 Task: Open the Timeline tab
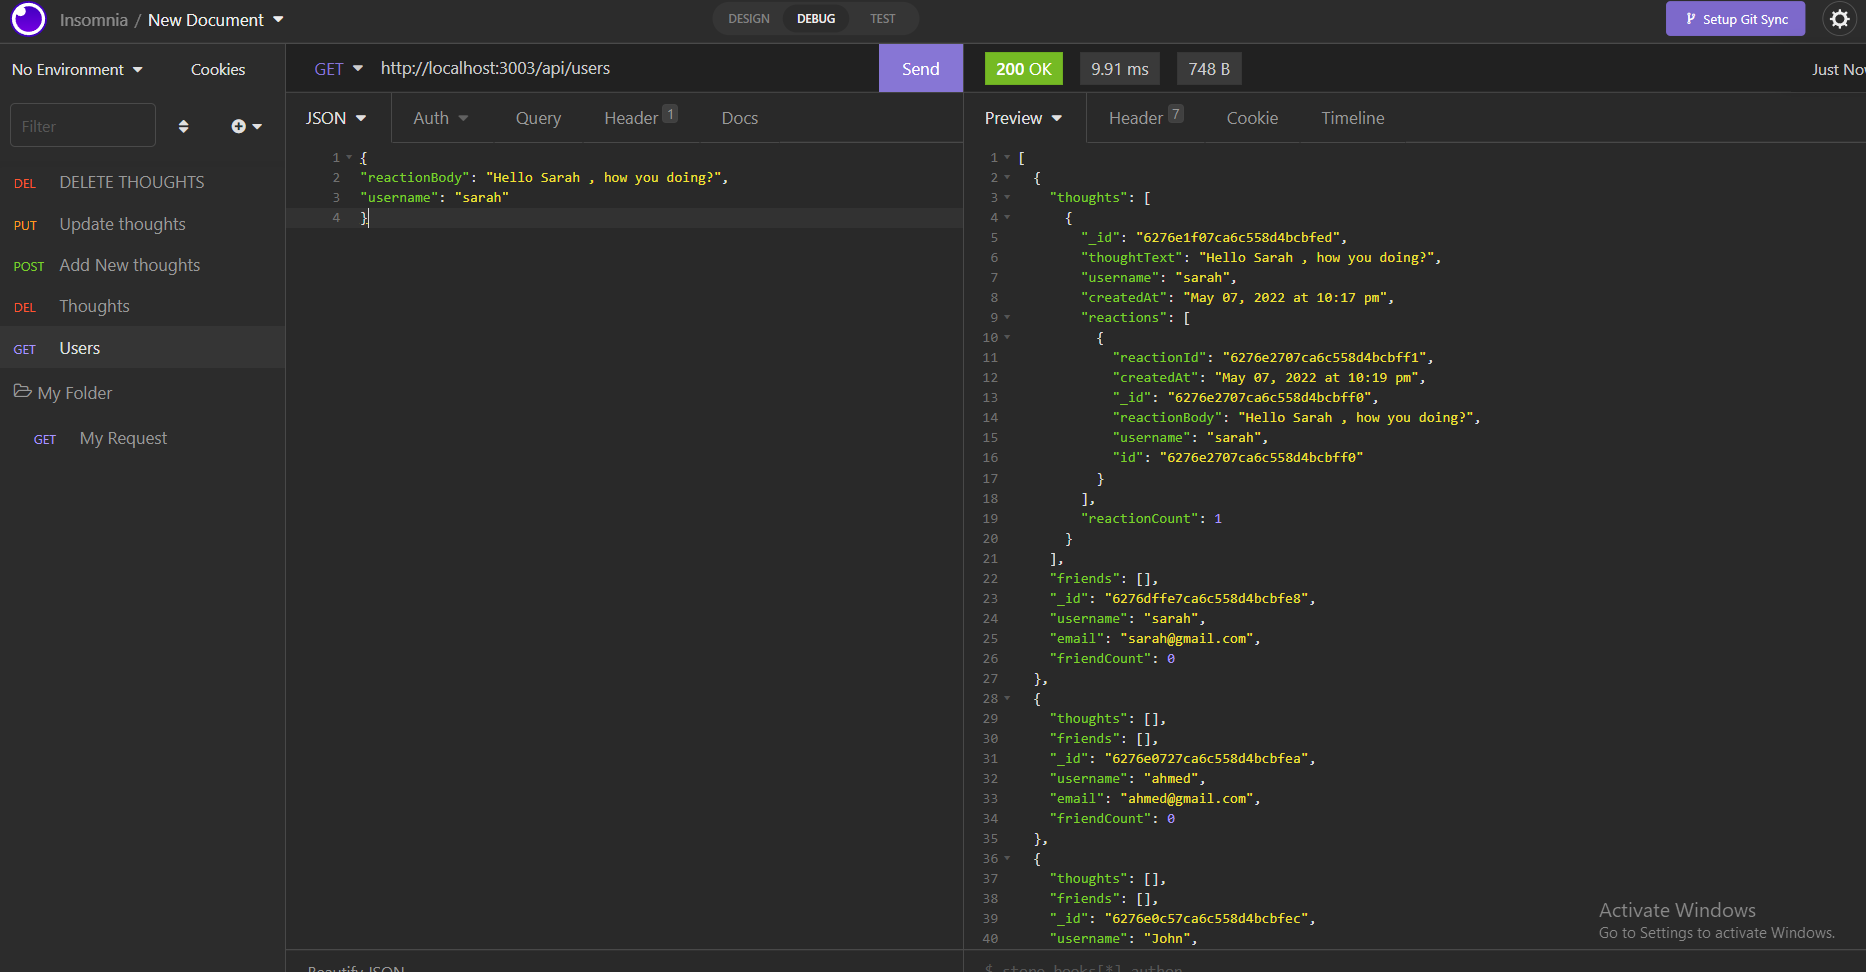coord(1353,118)
